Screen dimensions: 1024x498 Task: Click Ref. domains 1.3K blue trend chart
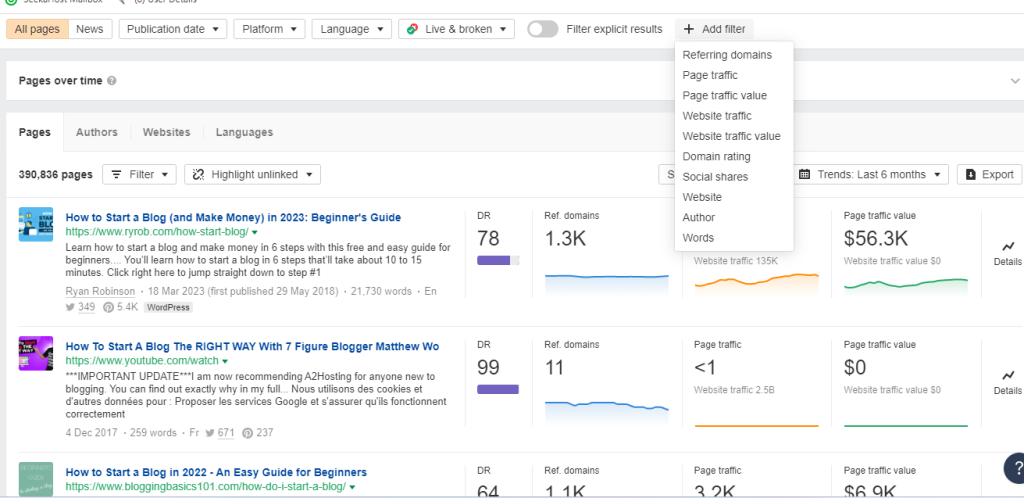click(607, 285)
